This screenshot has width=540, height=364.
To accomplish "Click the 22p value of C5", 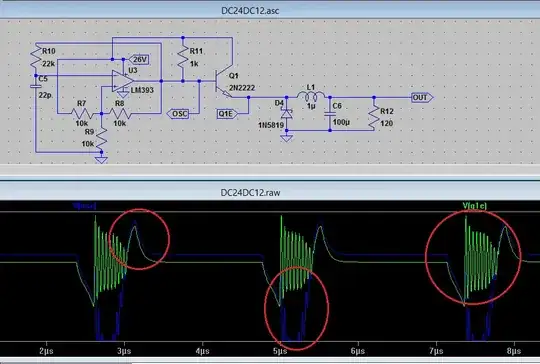I will [x=45, y=95].
